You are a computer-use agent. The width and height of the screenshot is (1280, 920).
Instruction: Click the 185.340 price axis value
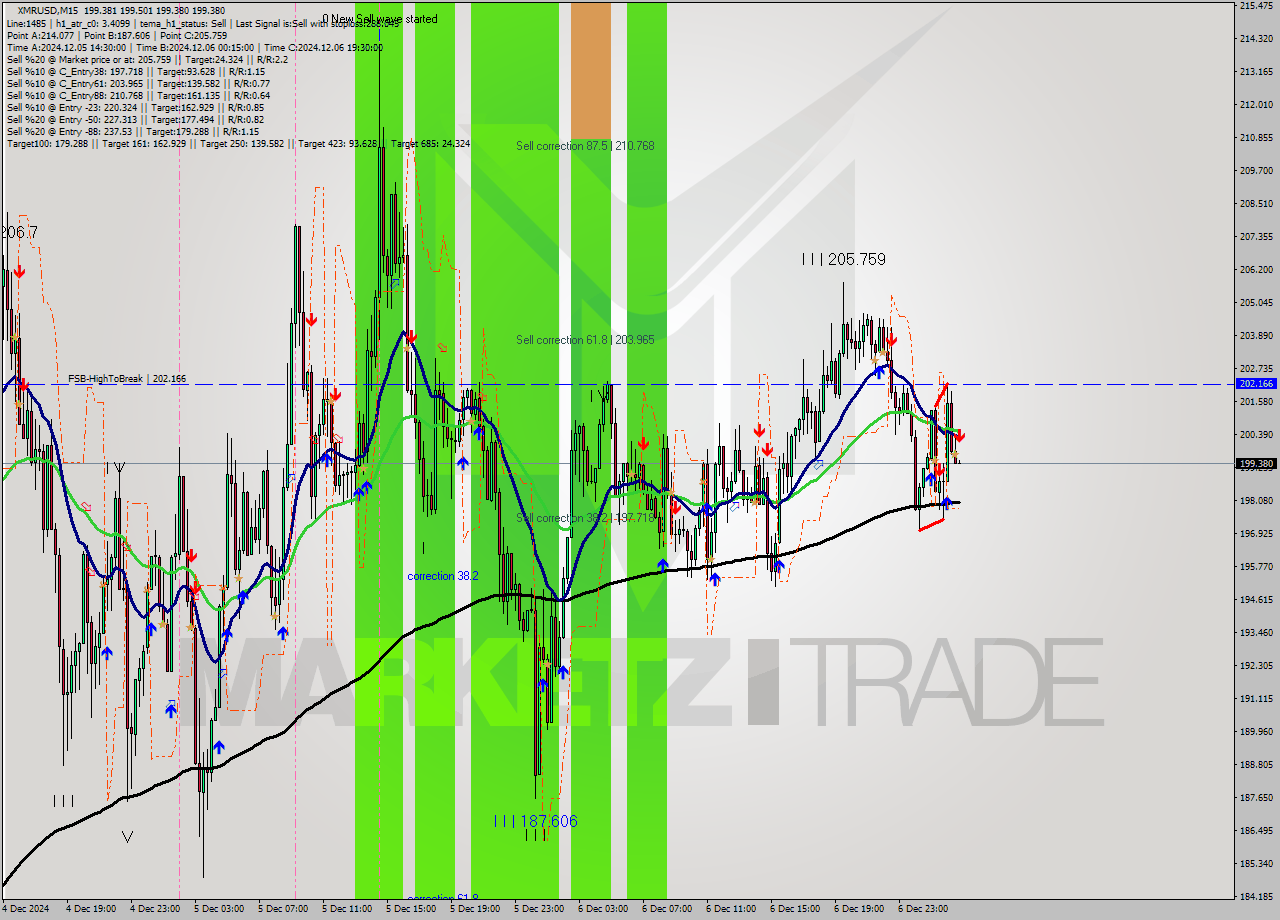pyautogui.click(x=1256, y=864)
